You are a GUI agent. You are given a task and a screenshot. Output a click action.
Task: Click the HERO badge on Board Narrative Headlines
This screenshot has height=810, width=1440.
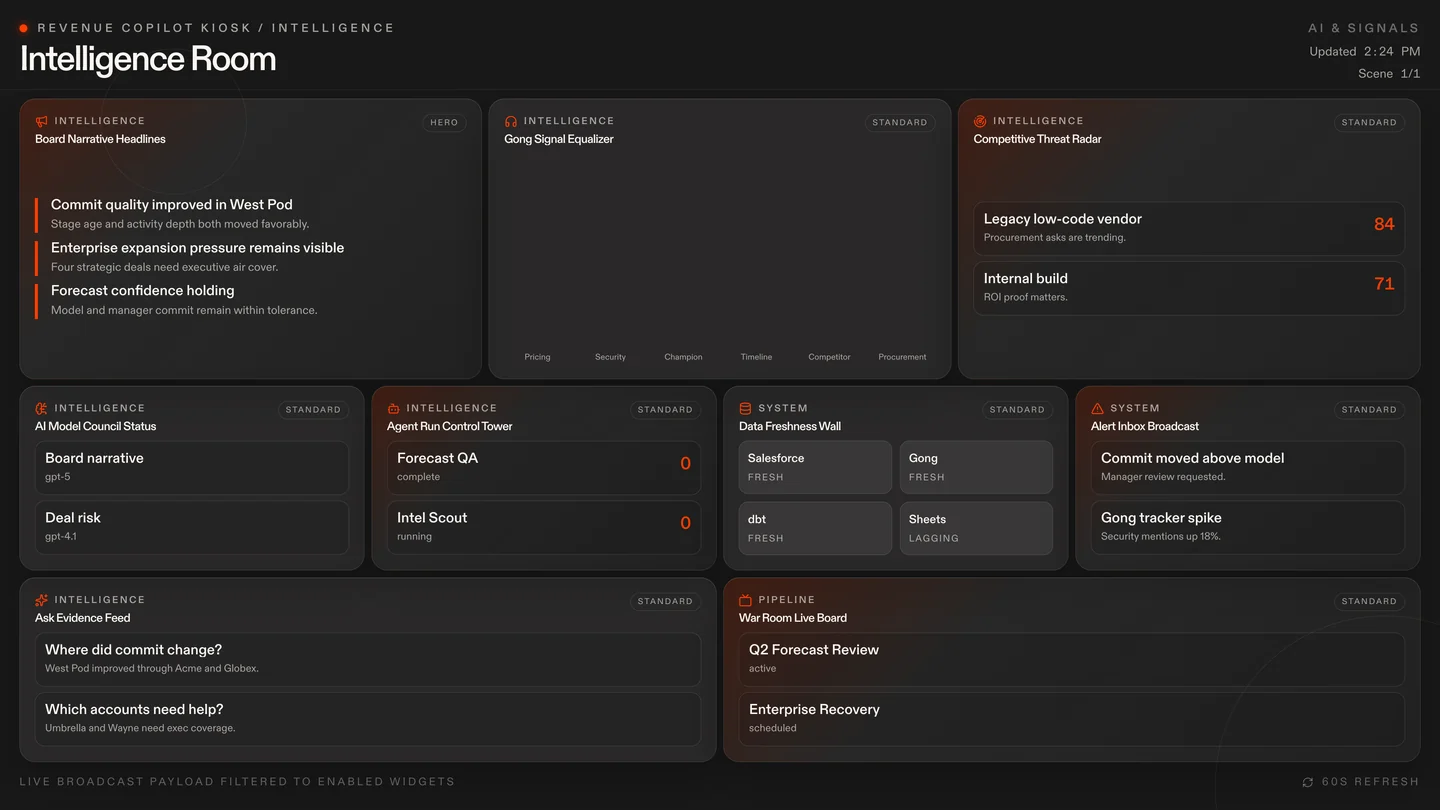(444, 122)
